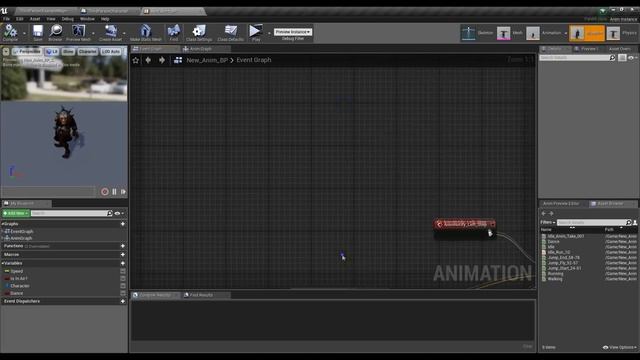Click the Play toolbar icon
Screen dimensions: 640x360
[256, 31]
